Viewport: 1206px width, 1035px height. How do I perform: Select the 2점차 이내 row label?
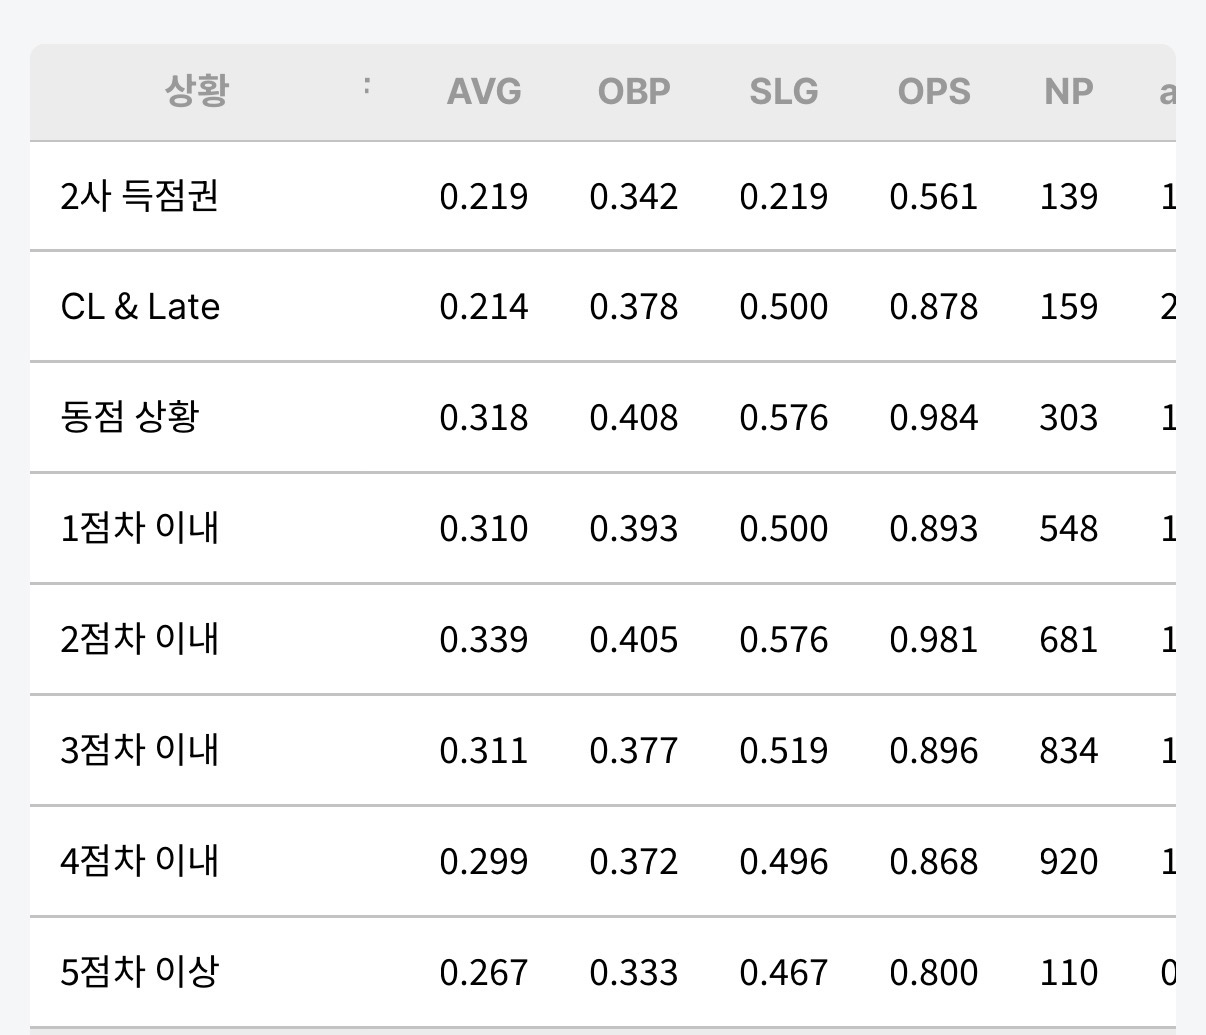[140, 639]
